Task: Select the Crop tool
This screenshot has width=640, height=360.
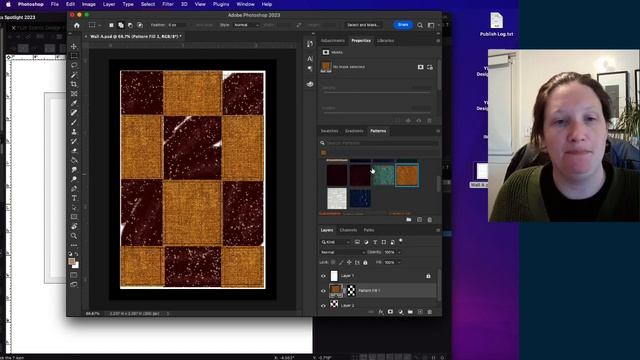Action: tap(74, 84)
